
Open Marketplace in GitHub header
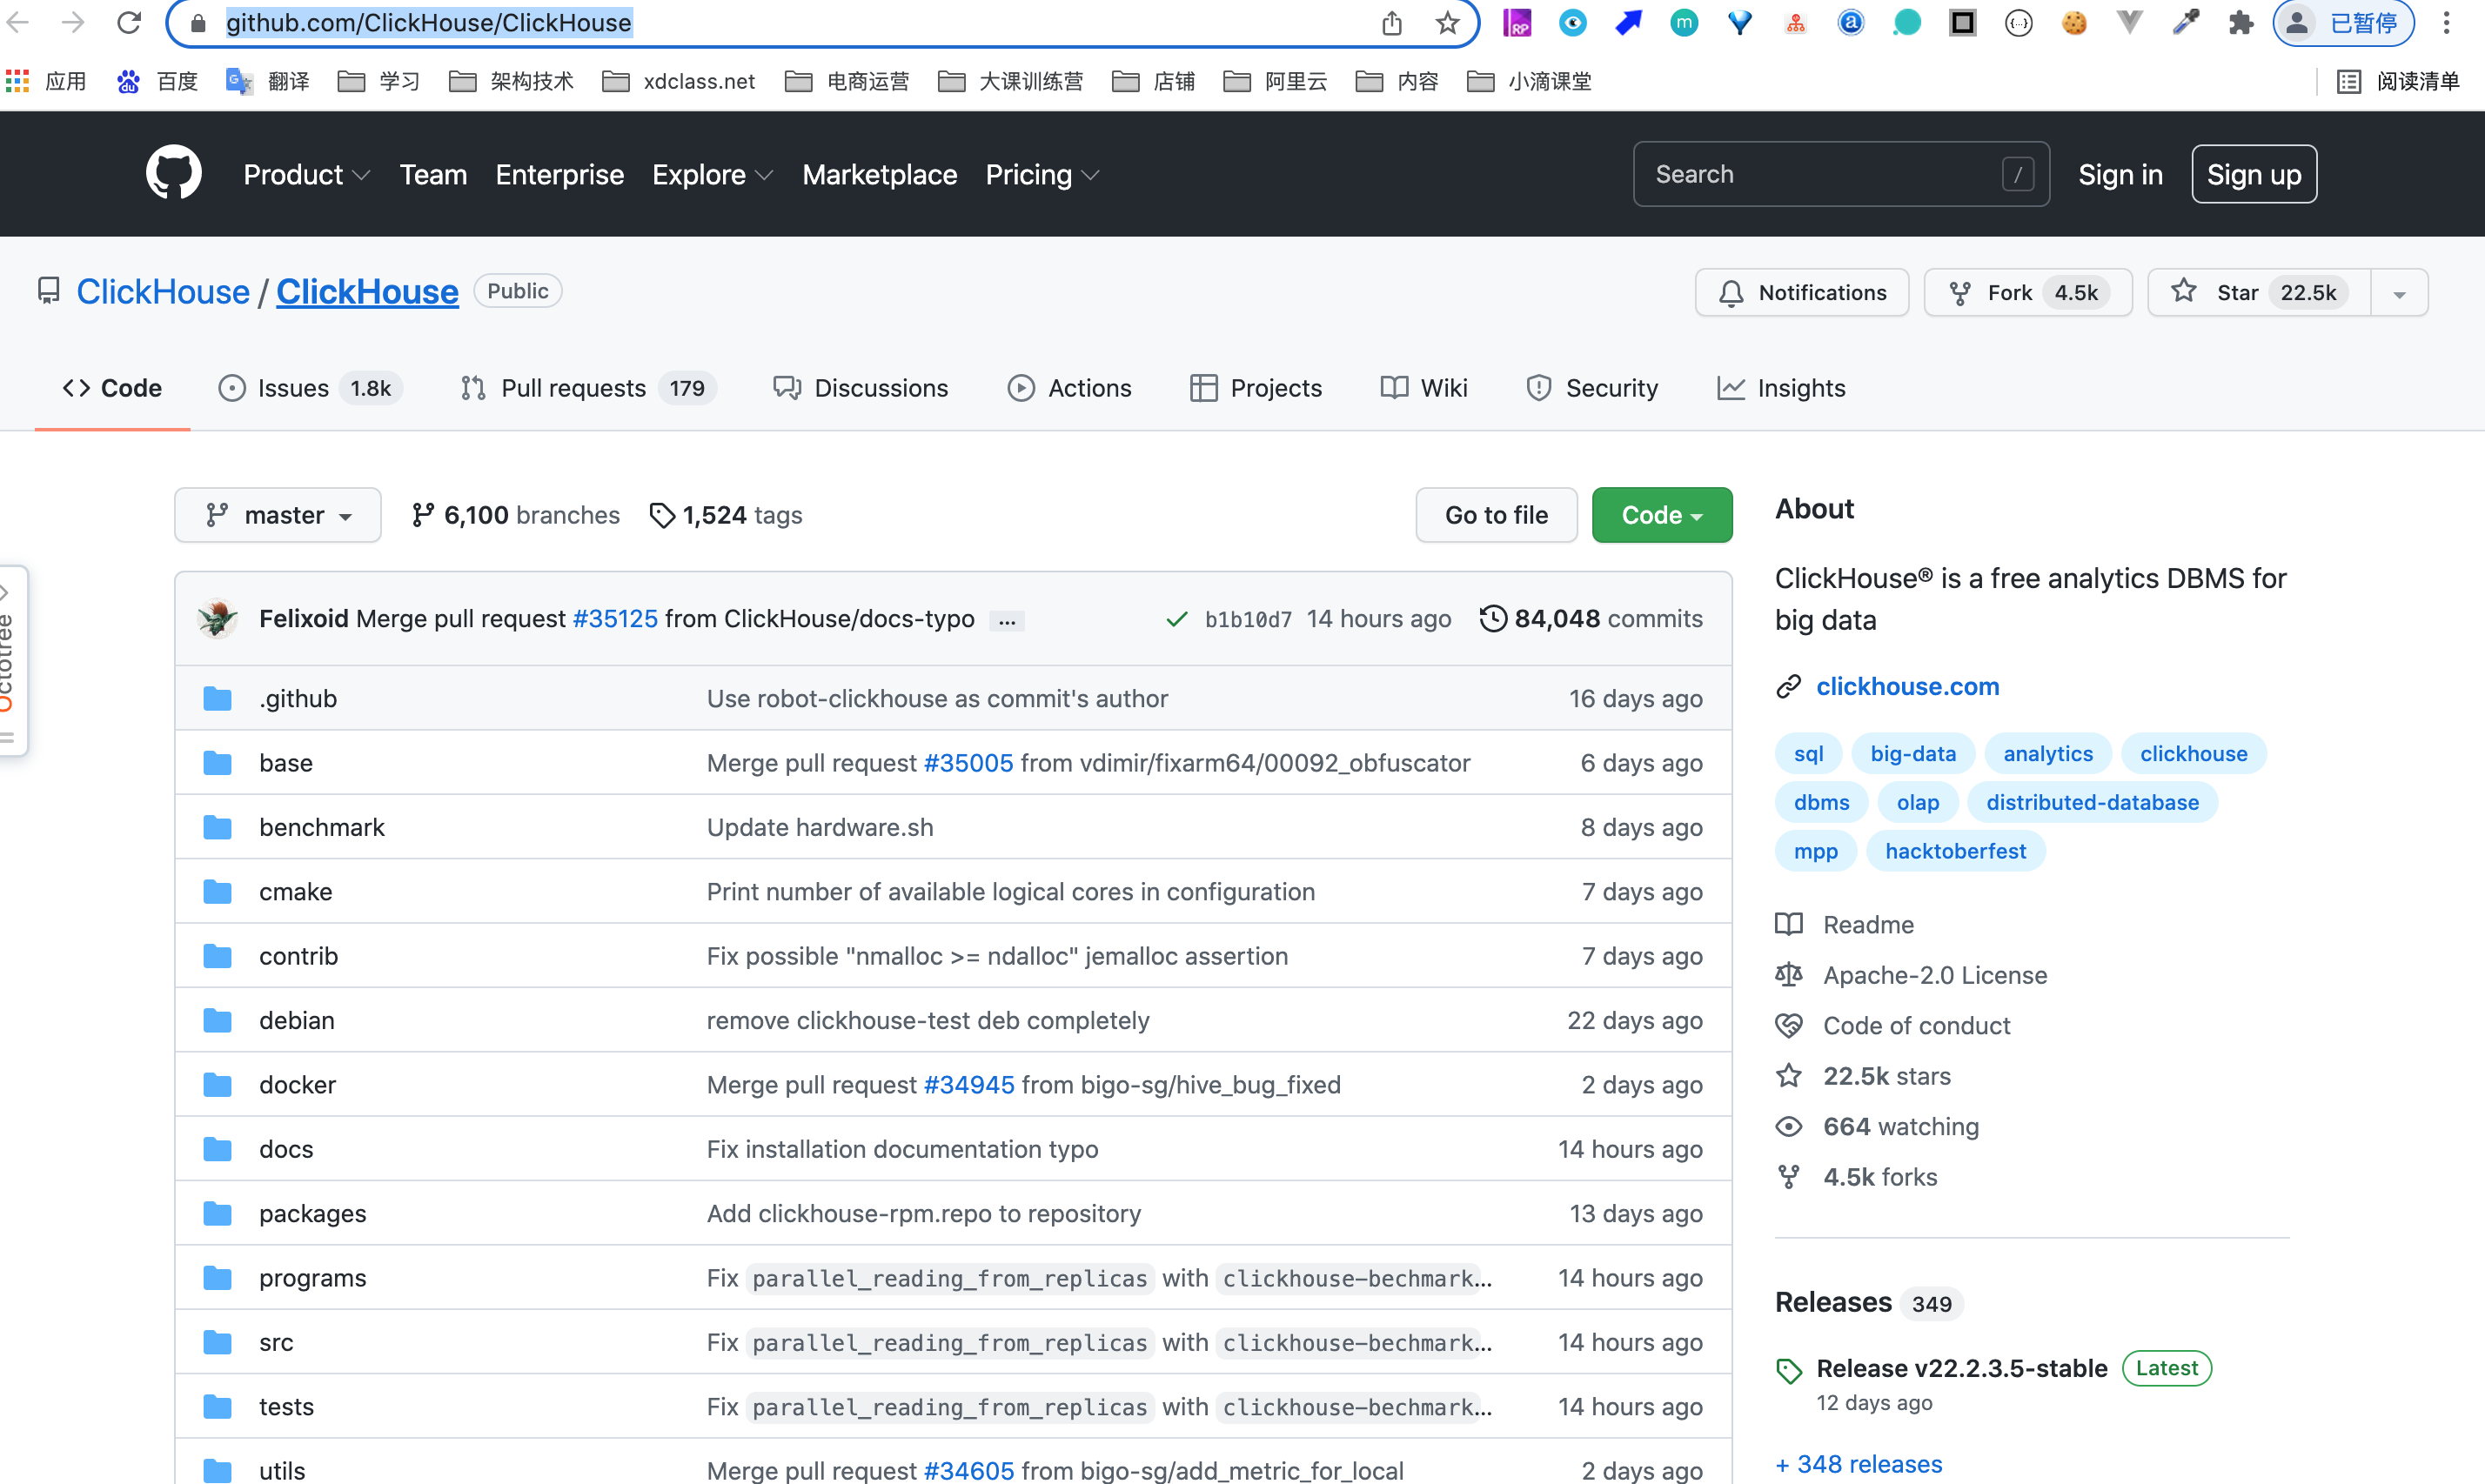pos(879,175)
